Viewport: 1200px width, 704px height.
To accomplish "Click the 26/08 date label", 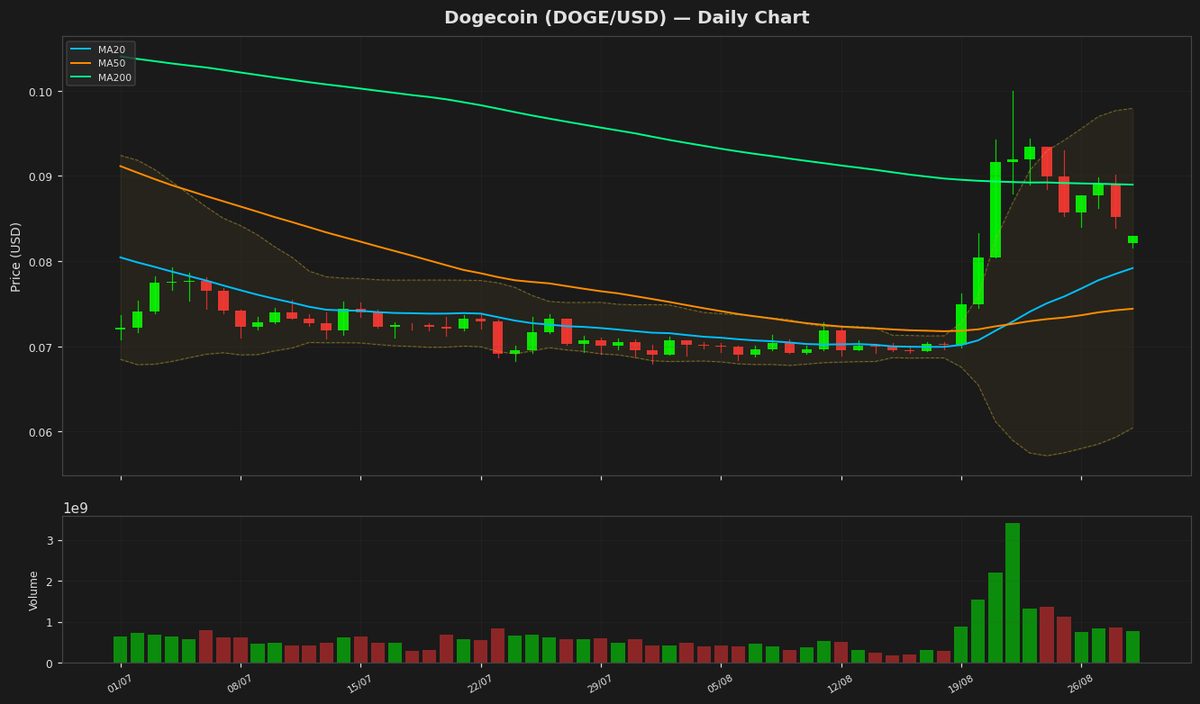I will [1079, 685].
